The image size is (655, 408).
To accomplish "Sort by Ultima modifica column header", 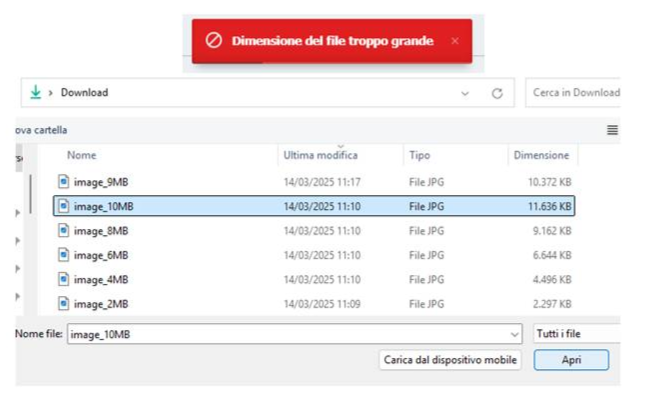I will pos(320,155).
